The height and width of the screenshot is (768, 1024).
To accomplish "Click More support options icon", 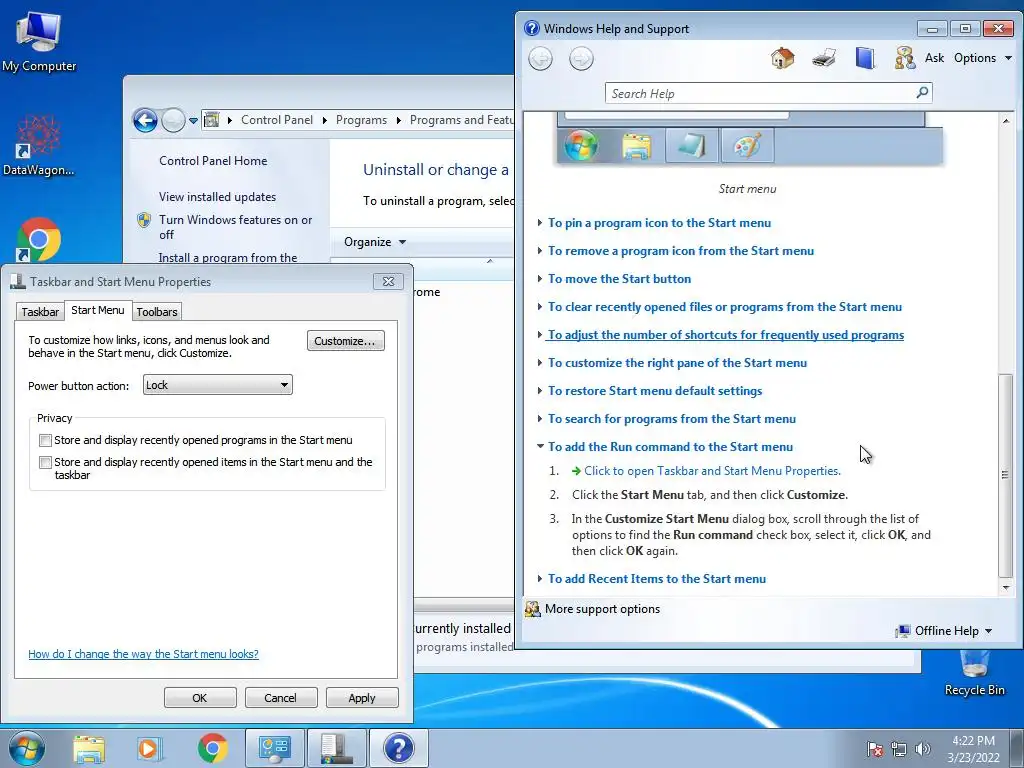I will pyautogui.click(x=533, y=609).
